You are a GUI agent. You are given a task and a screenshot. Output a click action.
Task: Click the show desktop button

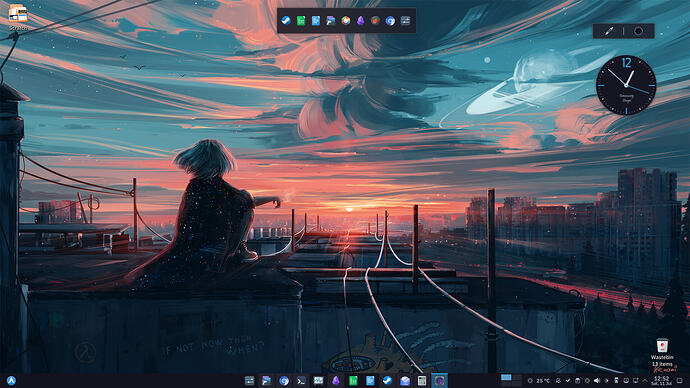point(680,381)
